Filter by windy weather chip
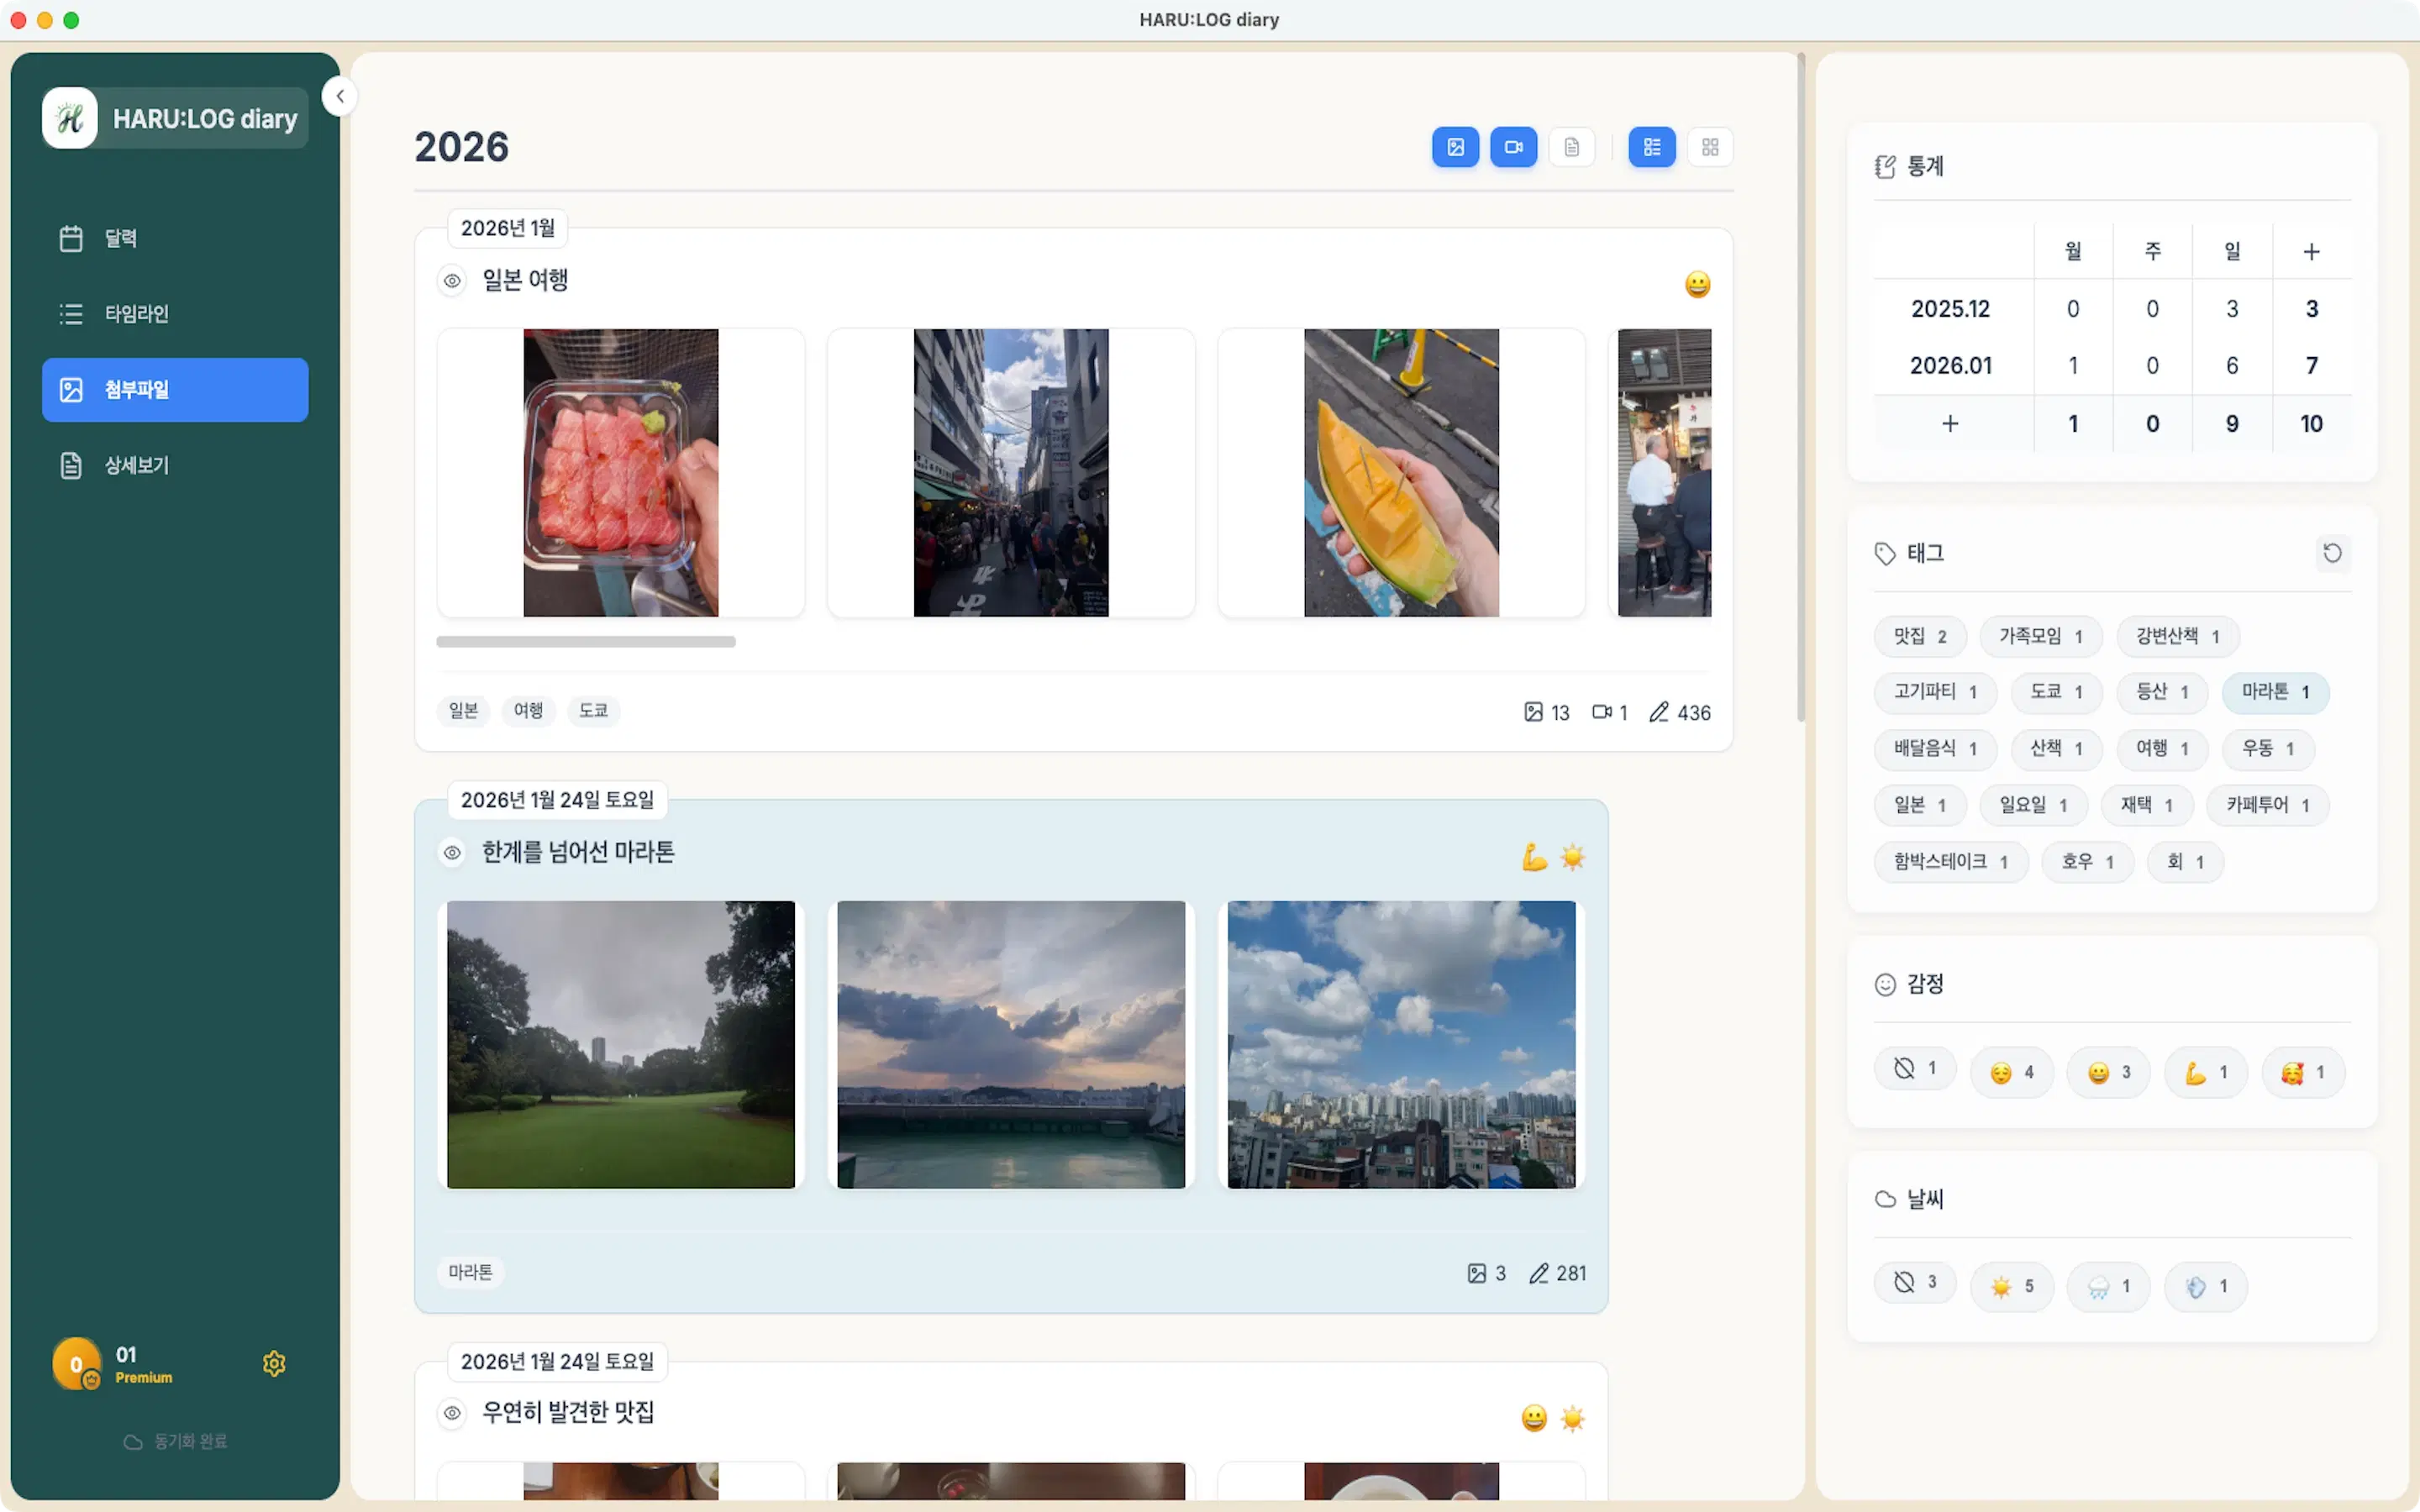The height and width of the screenshot is (1512, 2420). (x=2206, y=1287)
